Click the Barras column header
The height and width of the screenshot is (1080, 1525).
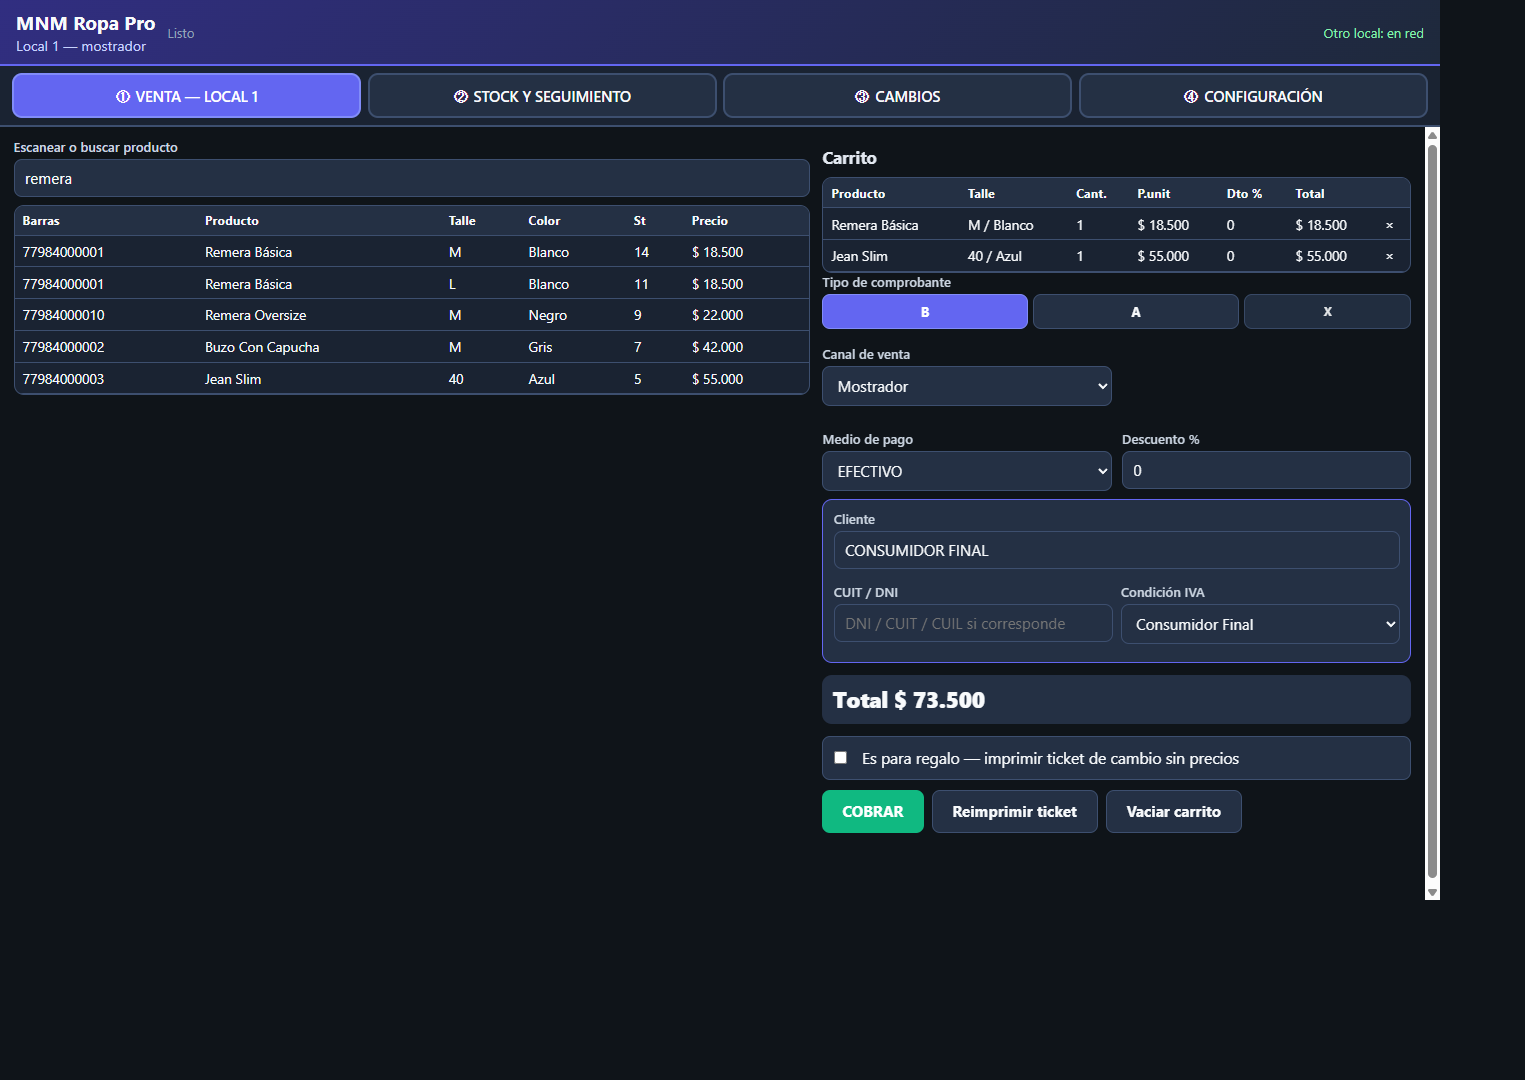(41, 221)
